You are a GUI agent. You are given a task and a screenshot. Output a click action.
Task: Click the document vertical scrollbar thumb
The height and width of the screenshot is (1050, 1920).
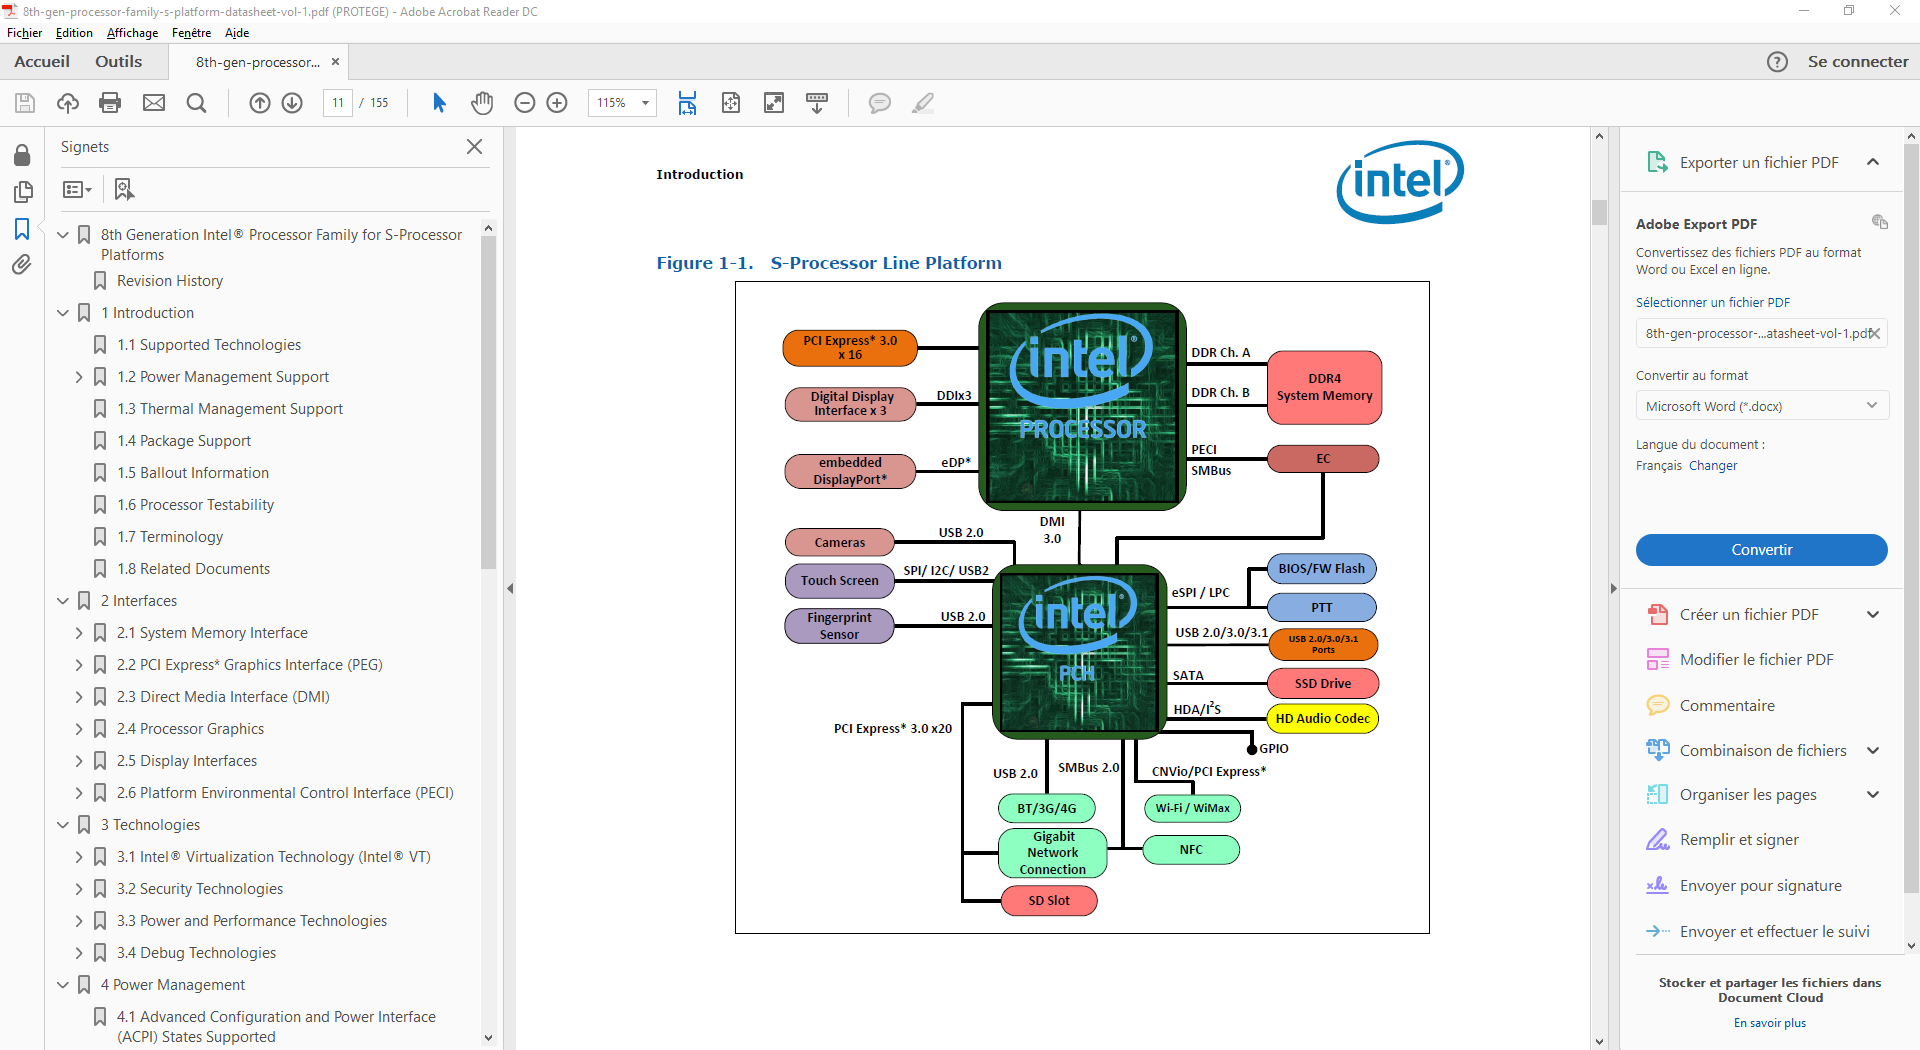point(1599,212)
